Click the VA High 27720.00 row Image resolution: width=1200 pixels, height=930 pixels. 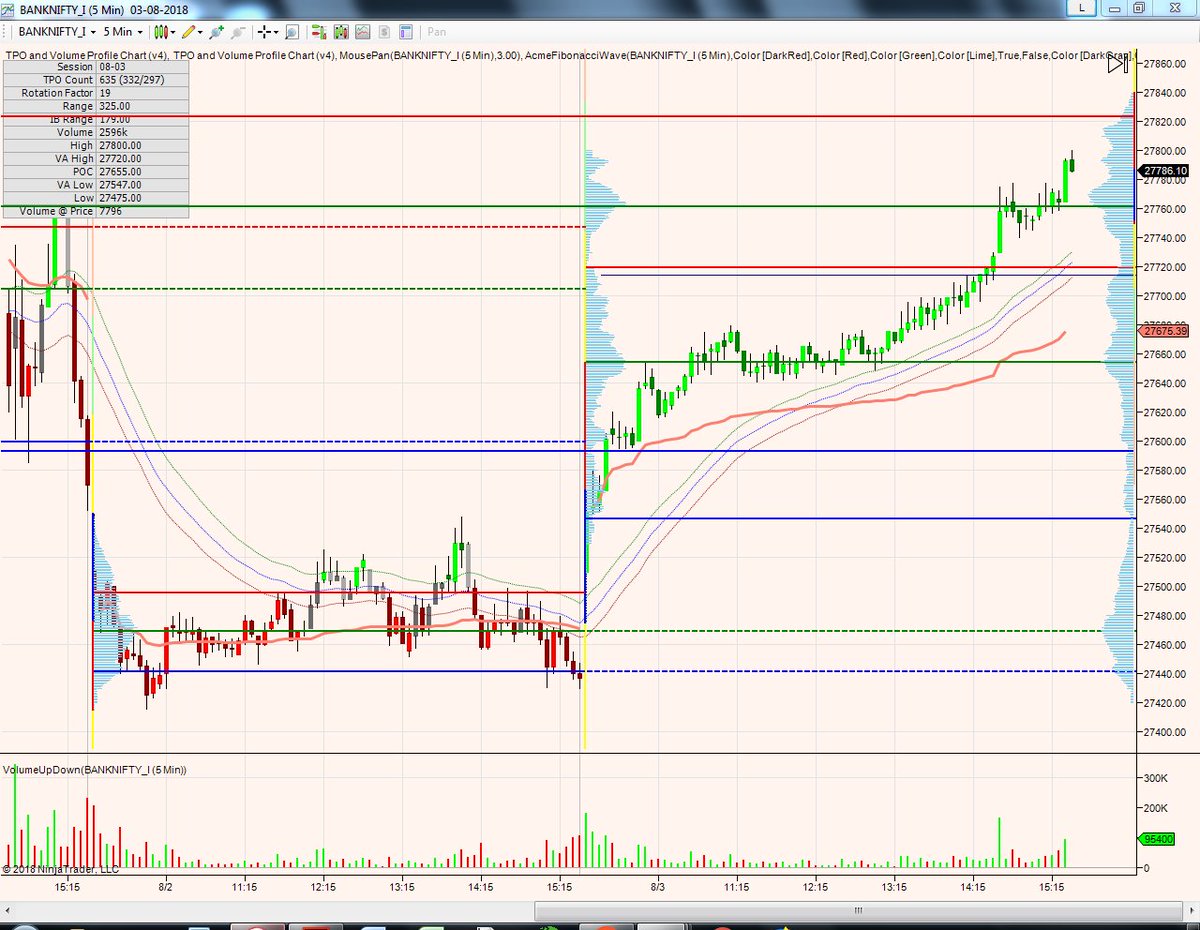[94, 158]
